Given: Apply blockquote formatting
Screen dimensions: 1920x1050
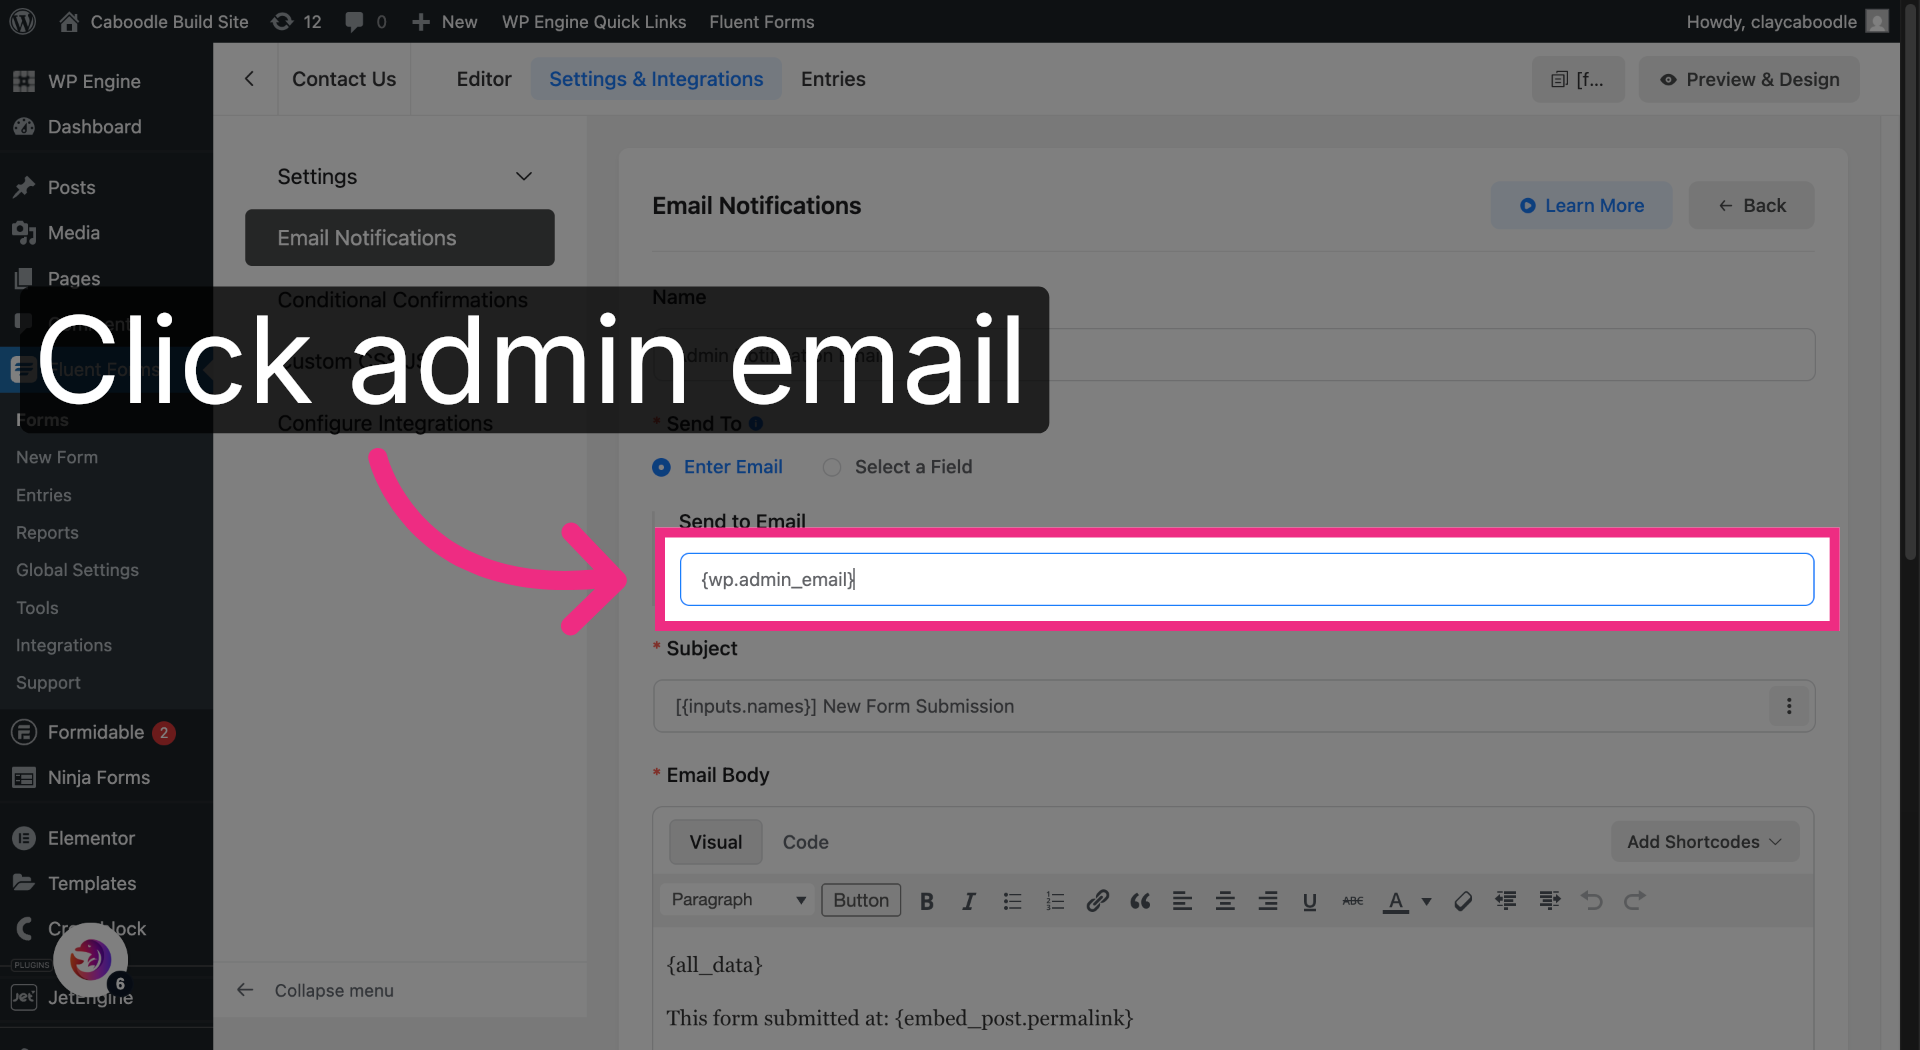Looking at the screenshot, I should [1140, 901].
